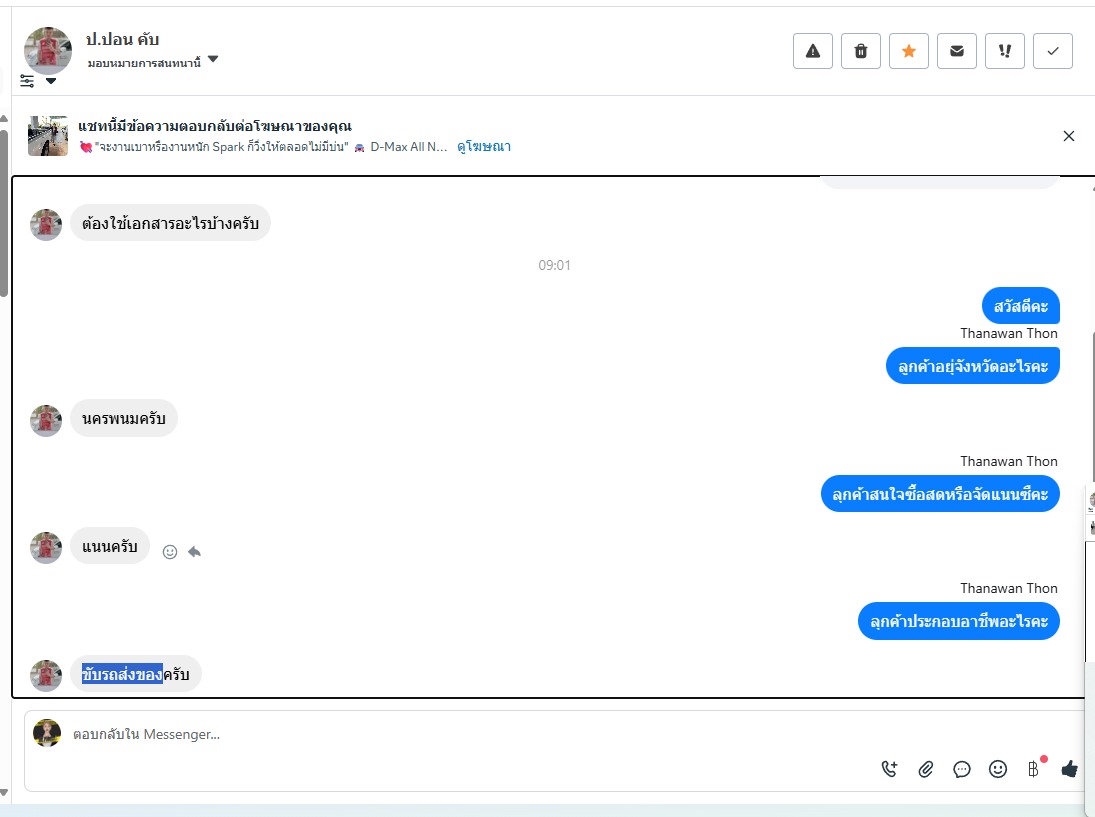This screenshot has width=1095, height=817.
Task: Send a thumbs up like
Action: click(1070, 770)
